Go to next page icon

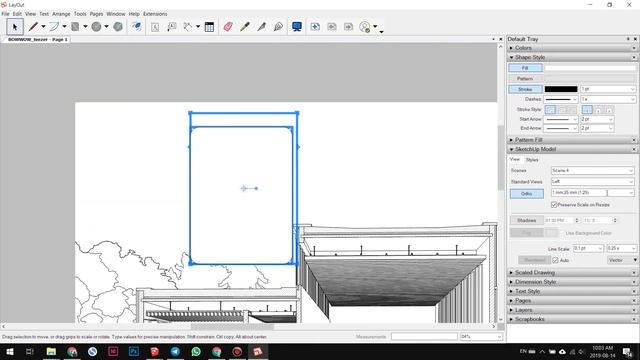[348, 27]
